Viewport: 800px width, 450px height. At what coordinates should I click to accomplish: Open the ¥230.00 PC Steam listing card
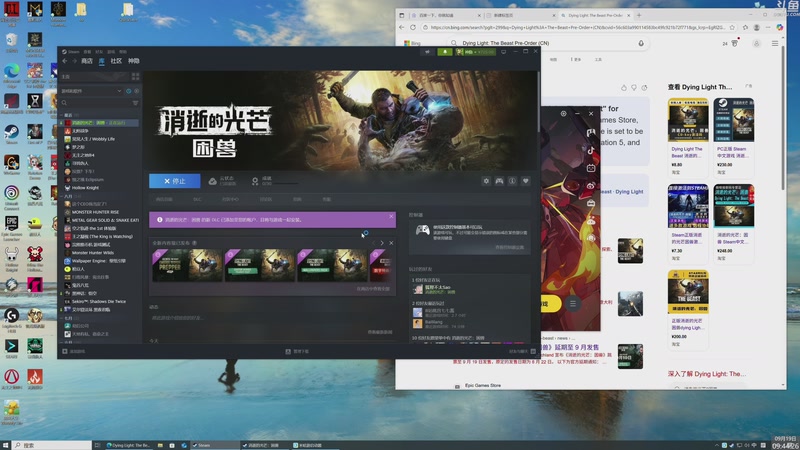click(734, 137)
